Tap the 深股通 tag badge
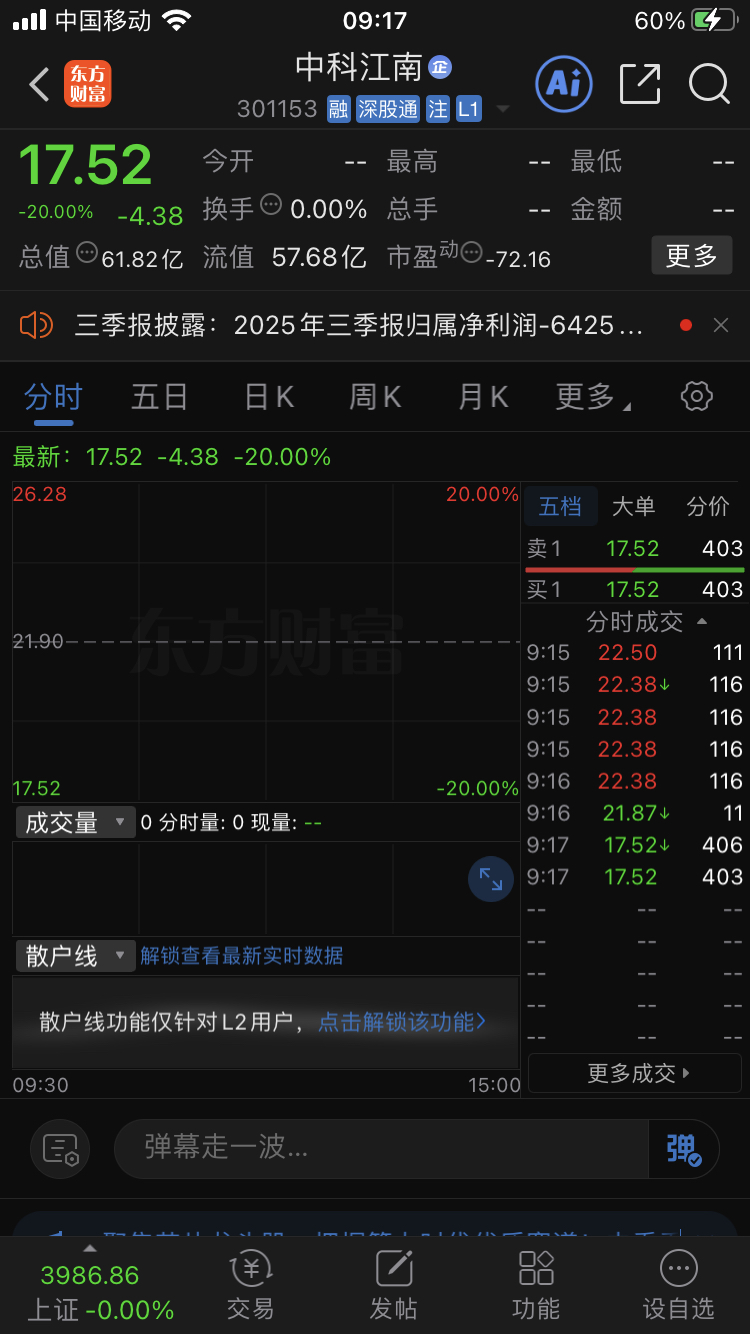This screenshot has width=750, height=1334. point(388,109)
